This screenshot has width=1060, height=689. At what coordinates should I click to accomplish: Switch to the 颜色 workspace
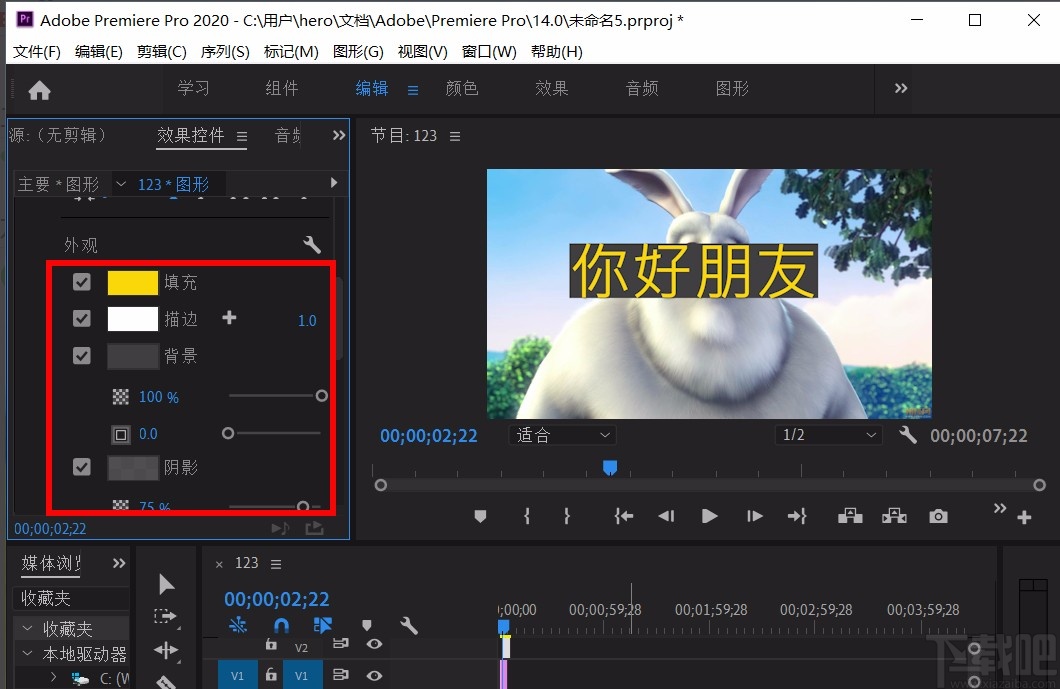pos(462,88)
